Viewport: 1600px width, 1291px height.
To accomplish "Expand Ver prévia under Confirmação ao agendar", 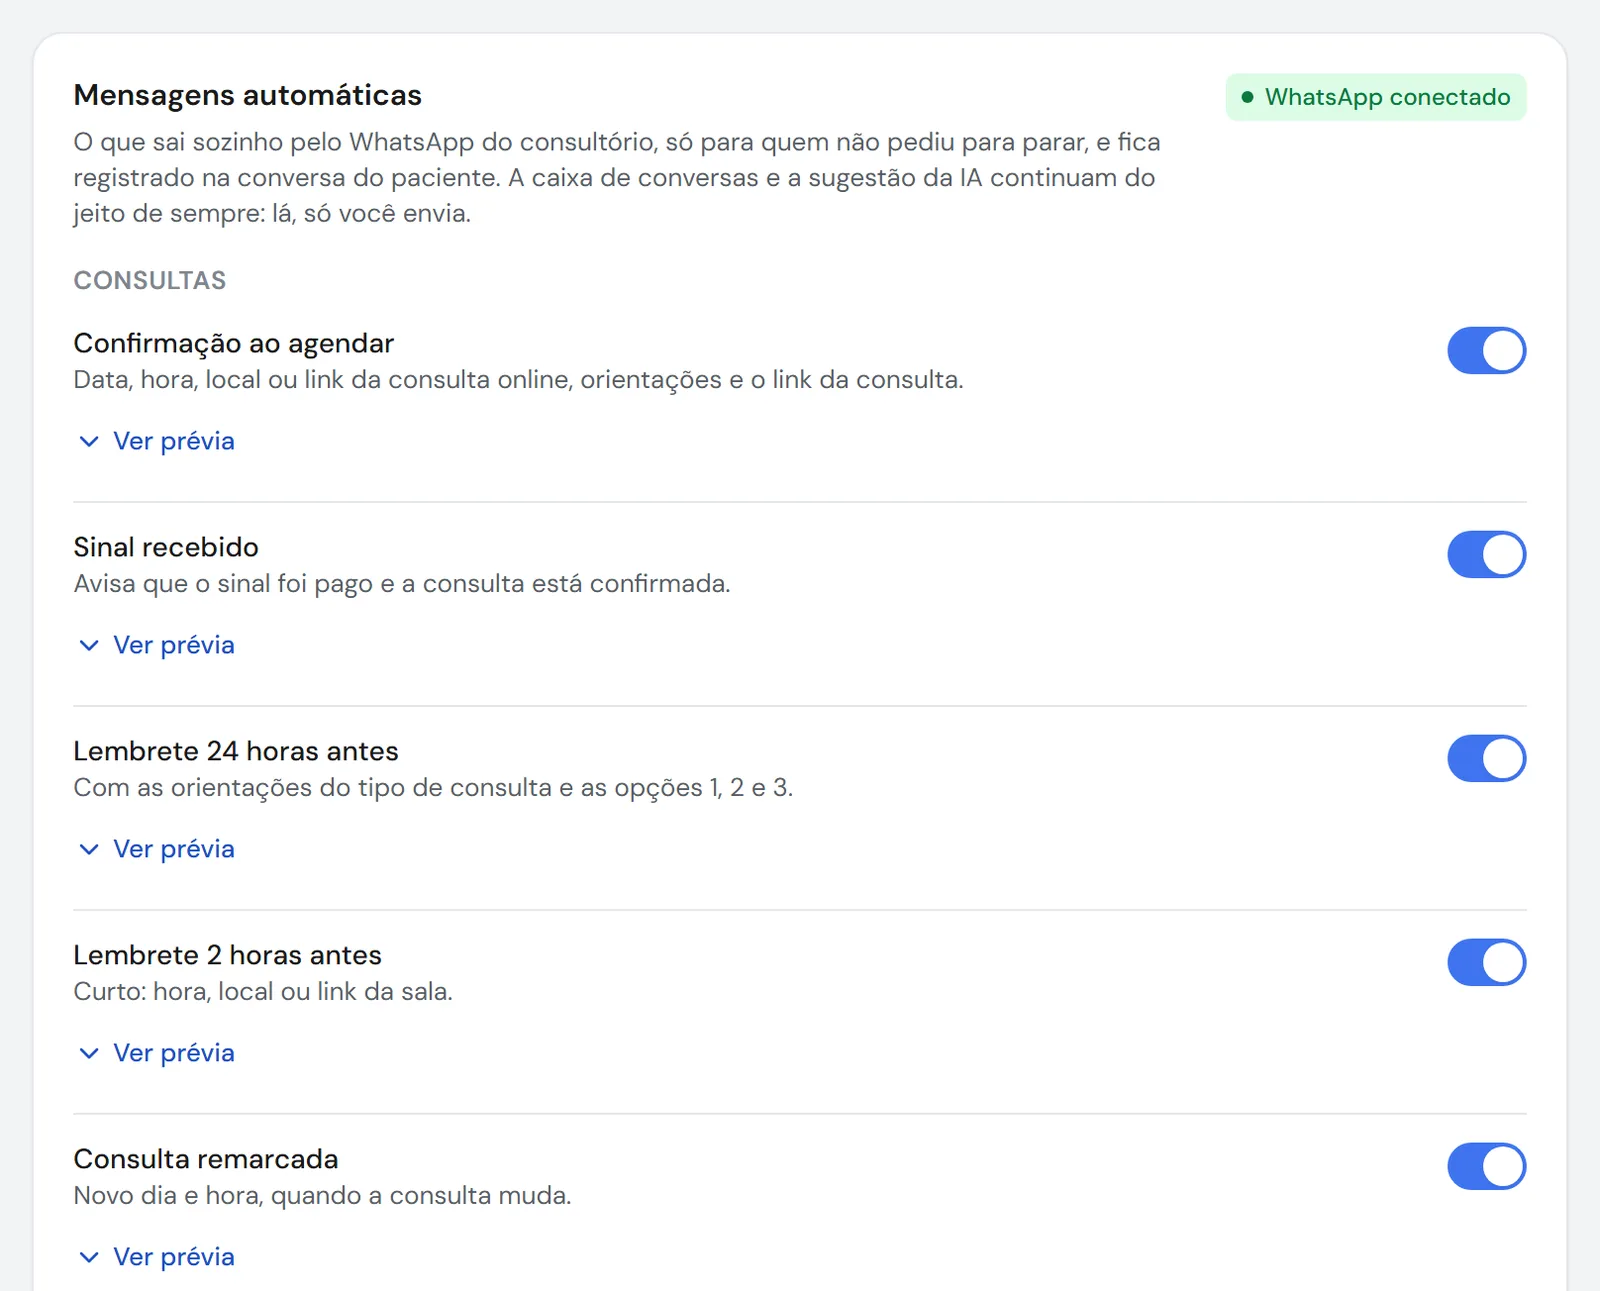I will (156, 441).
